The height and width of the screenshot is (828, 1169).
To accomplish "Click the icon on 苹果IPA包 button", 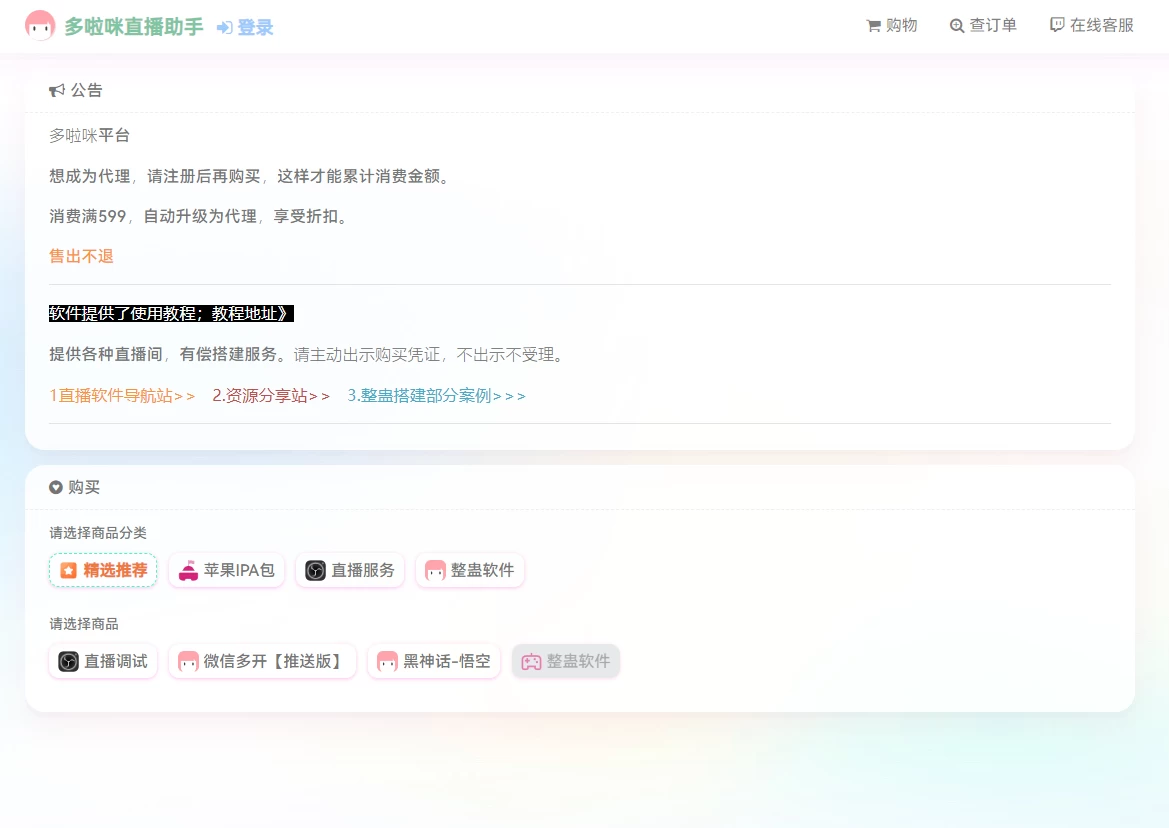I will click(189, 570).
